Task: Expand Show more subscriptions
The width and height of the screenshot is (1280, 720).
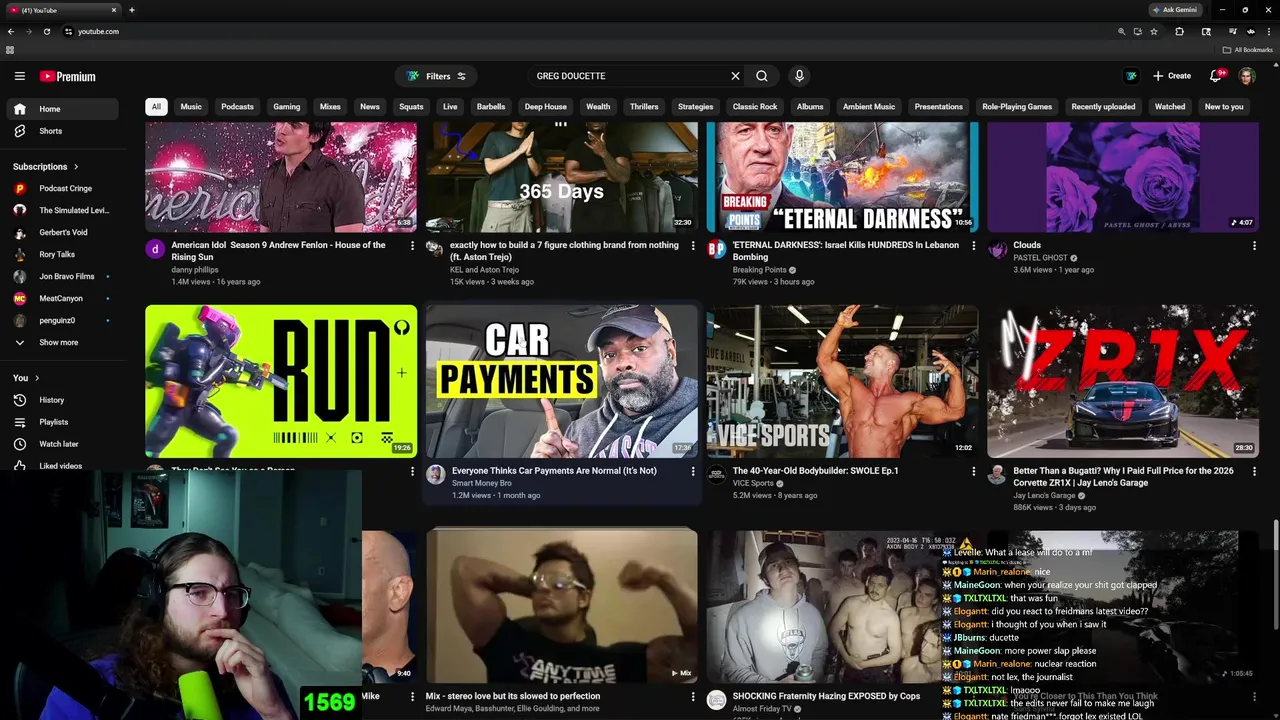Action: pos(62,342)
